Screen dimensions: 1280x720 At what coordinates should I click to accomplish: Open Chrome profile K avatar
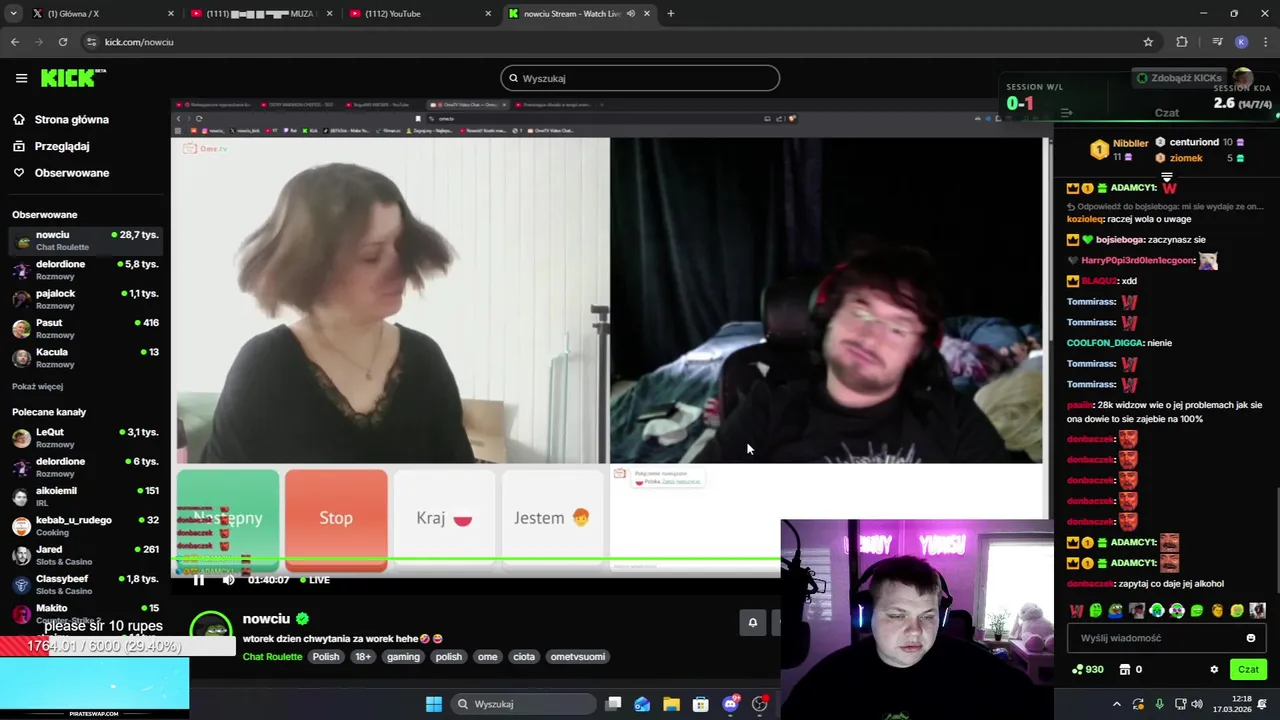point(1241,42)
